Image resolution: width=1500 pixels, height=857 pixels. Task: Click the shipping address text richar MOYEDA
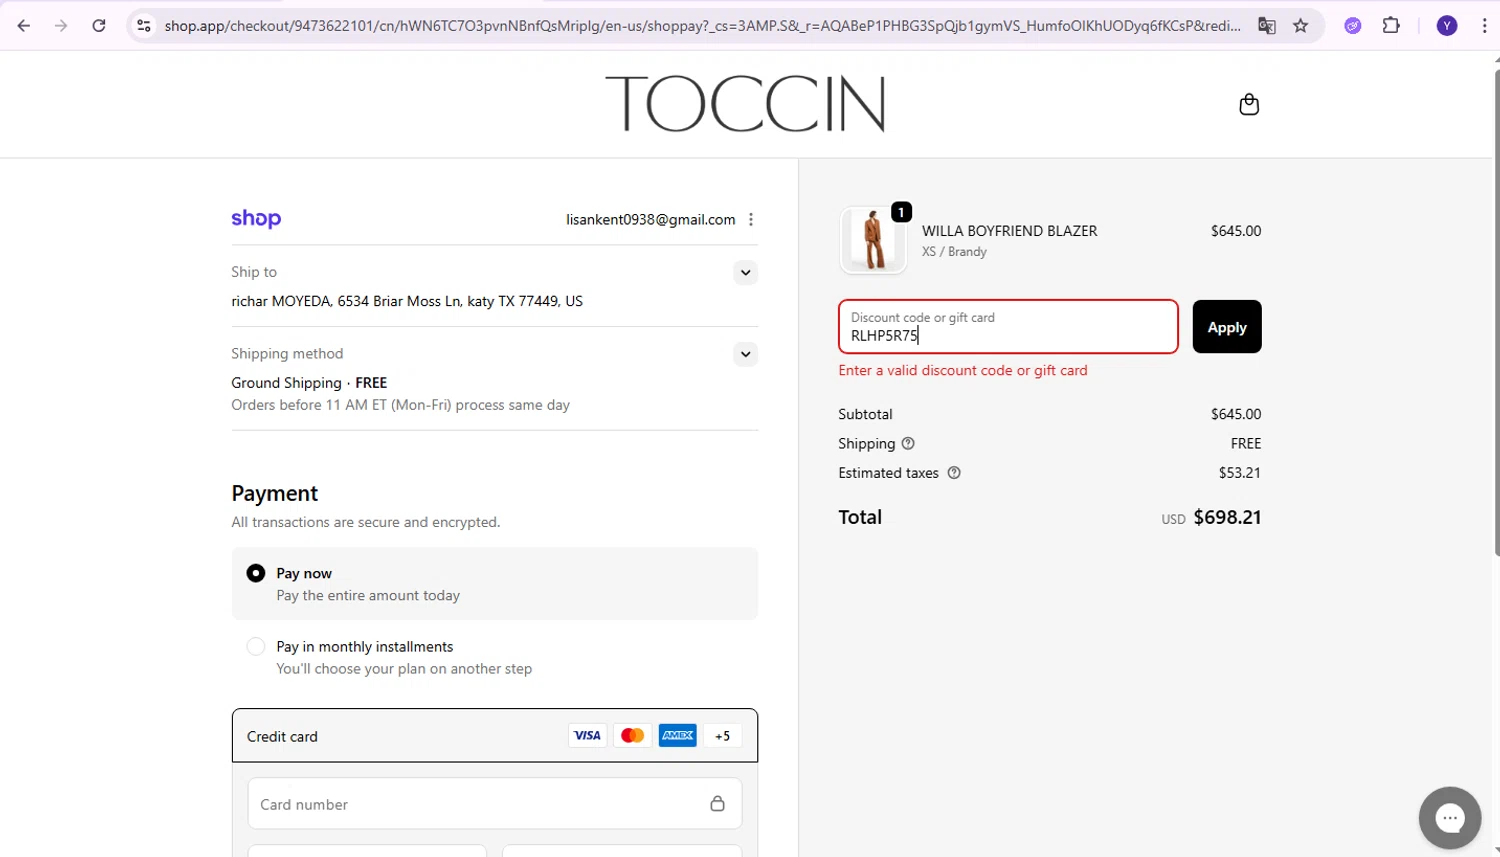click(407, 301)
